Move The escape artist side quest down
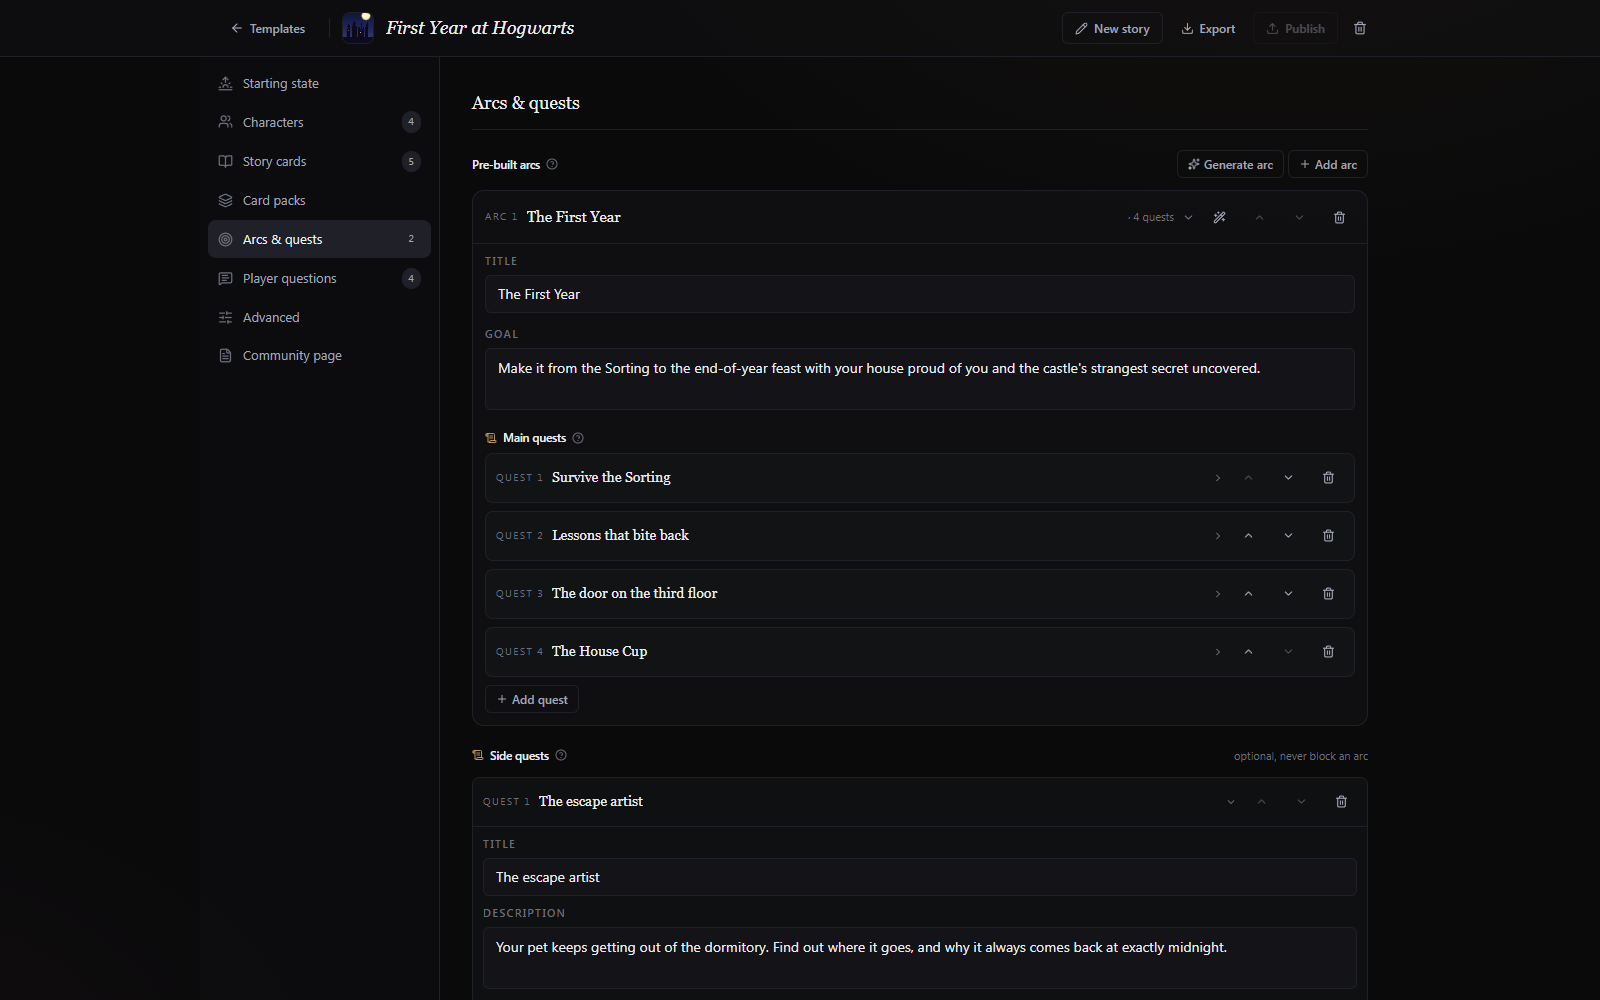Viewport: 1600px width, 1000px height. click(x=1302, y=802)
